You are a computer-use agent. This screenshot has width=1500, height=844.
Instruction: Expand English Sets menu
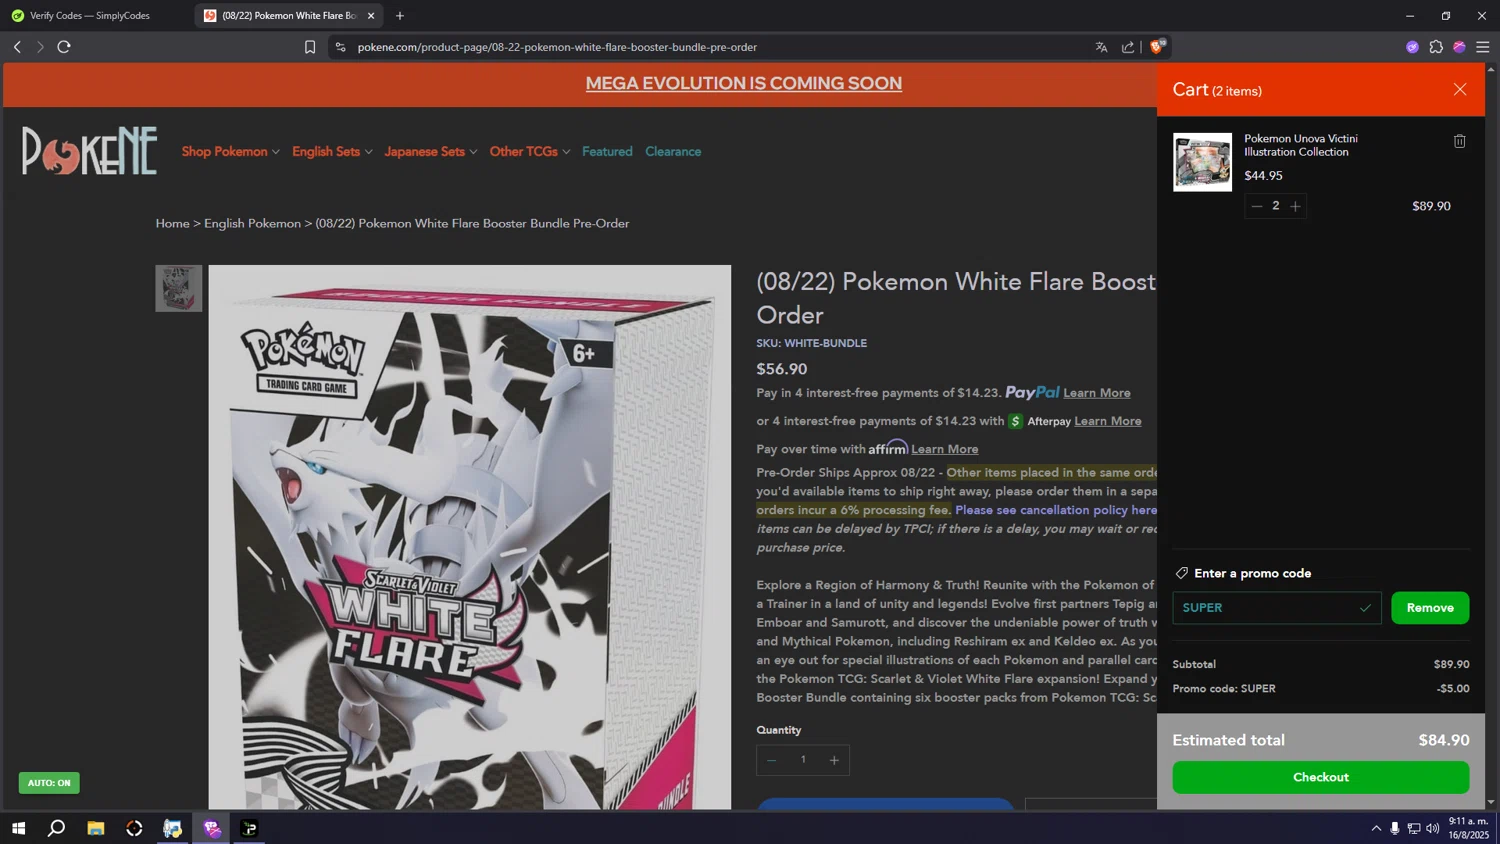coord(332,152)
